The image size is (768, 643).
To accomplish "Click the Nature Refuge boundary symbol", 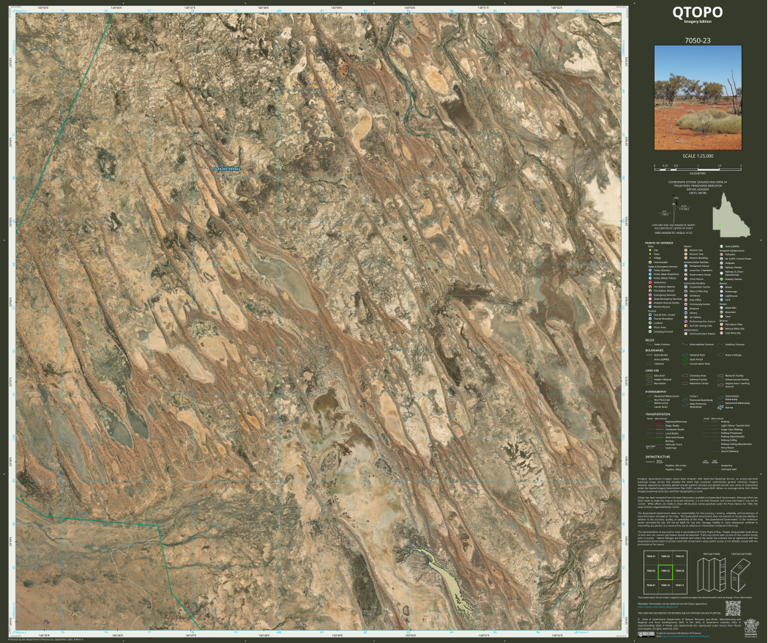I will [720, 355].
